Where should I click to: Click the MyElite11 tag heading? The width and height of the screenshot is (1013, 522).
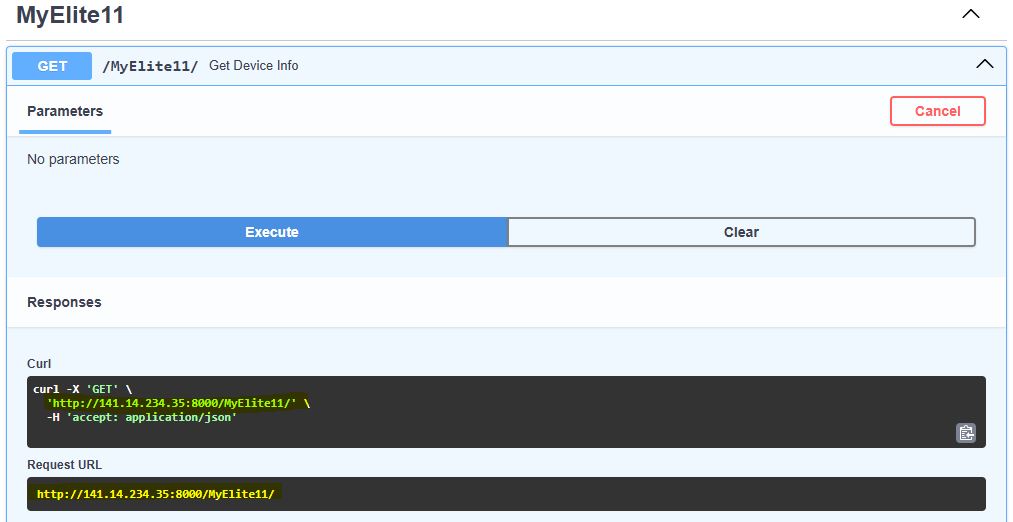70,16
